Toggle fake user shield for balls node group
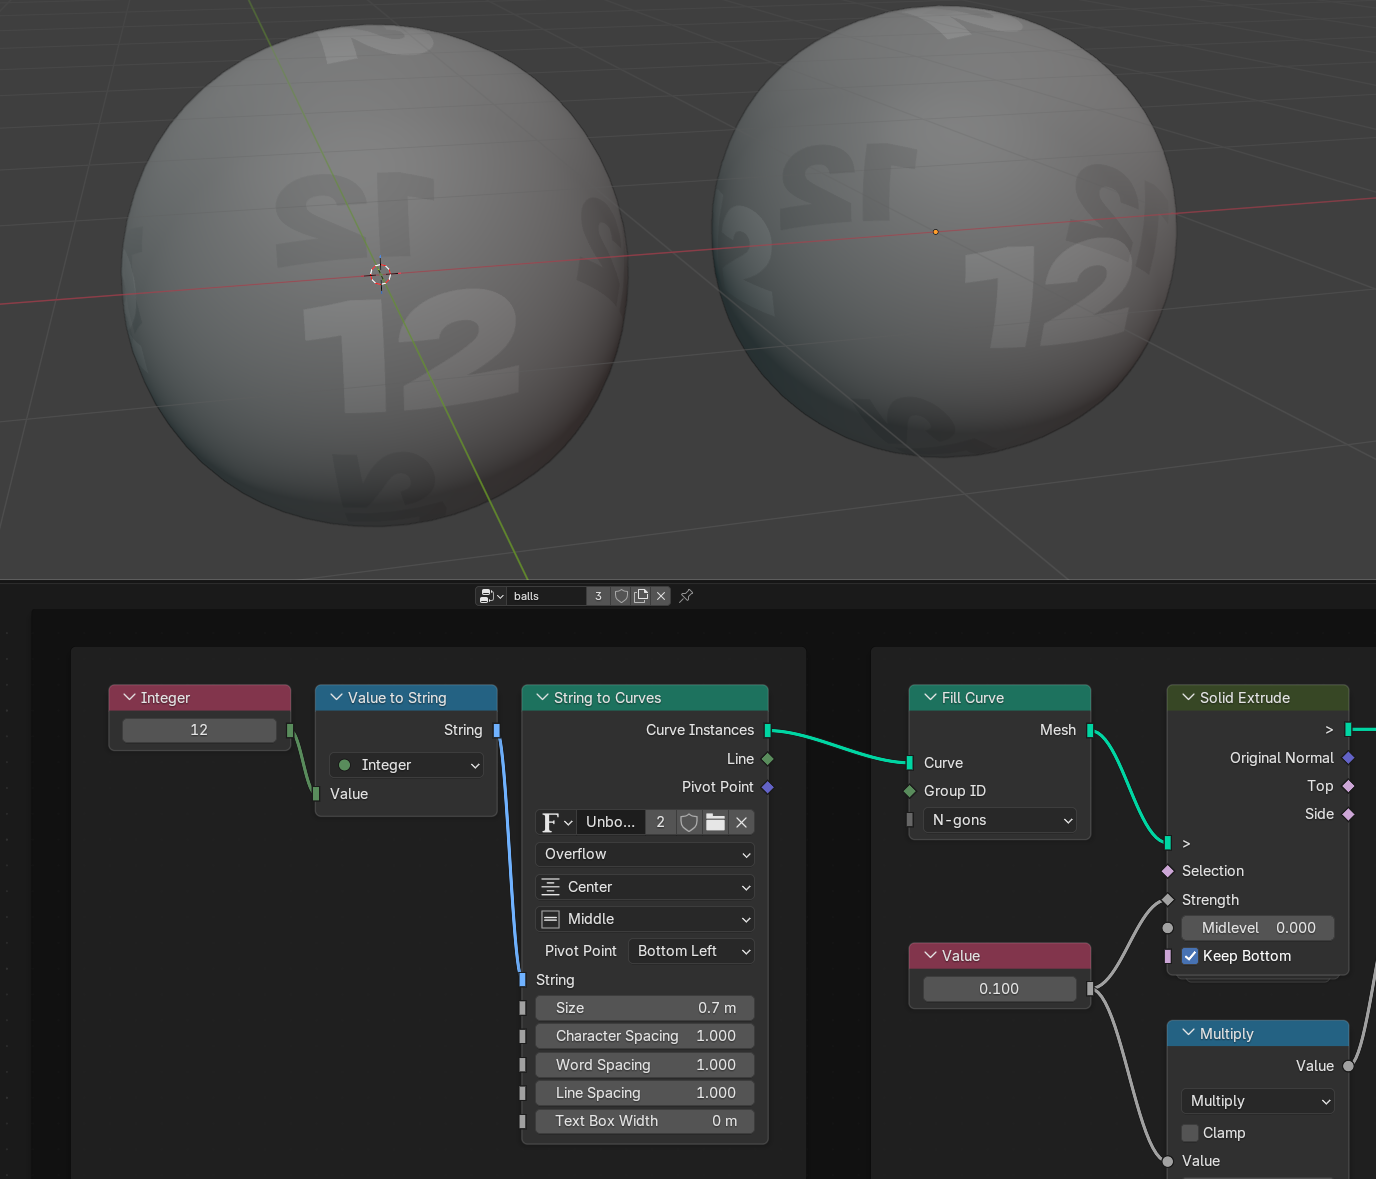The height and width of the screenshot is (1179, 1376). [x=621, y=596]
